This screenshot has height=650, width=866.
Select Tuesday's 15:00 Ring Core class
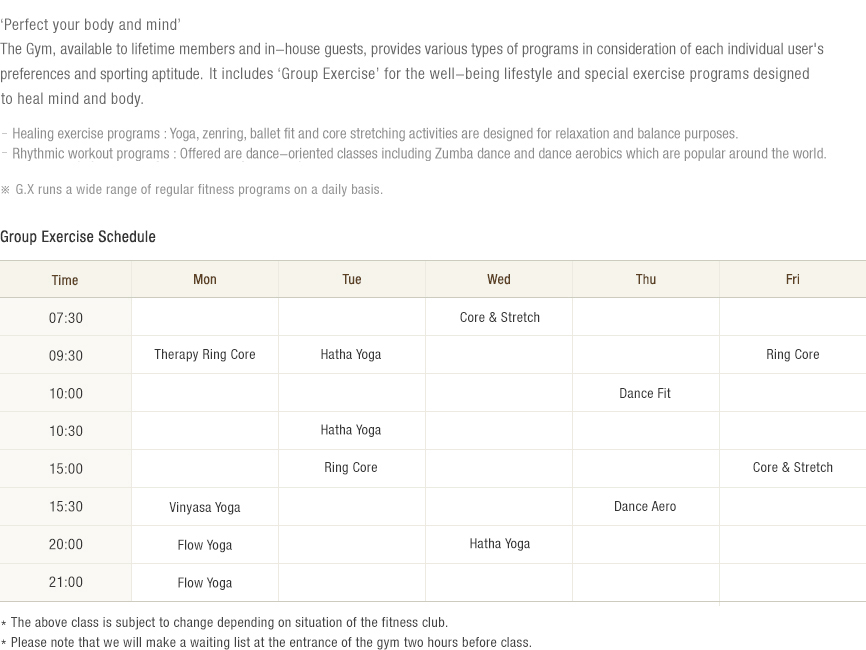[x=351, y=468]
